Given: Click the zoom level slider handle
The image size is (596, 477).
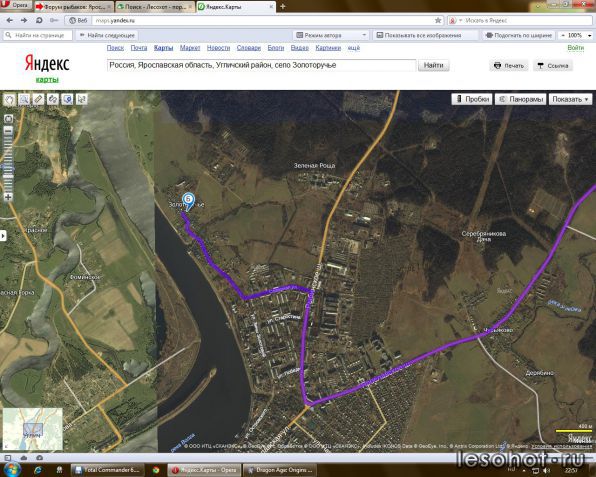Looking at the screenshot, I should pyautogui.click(x=8, y=176).
